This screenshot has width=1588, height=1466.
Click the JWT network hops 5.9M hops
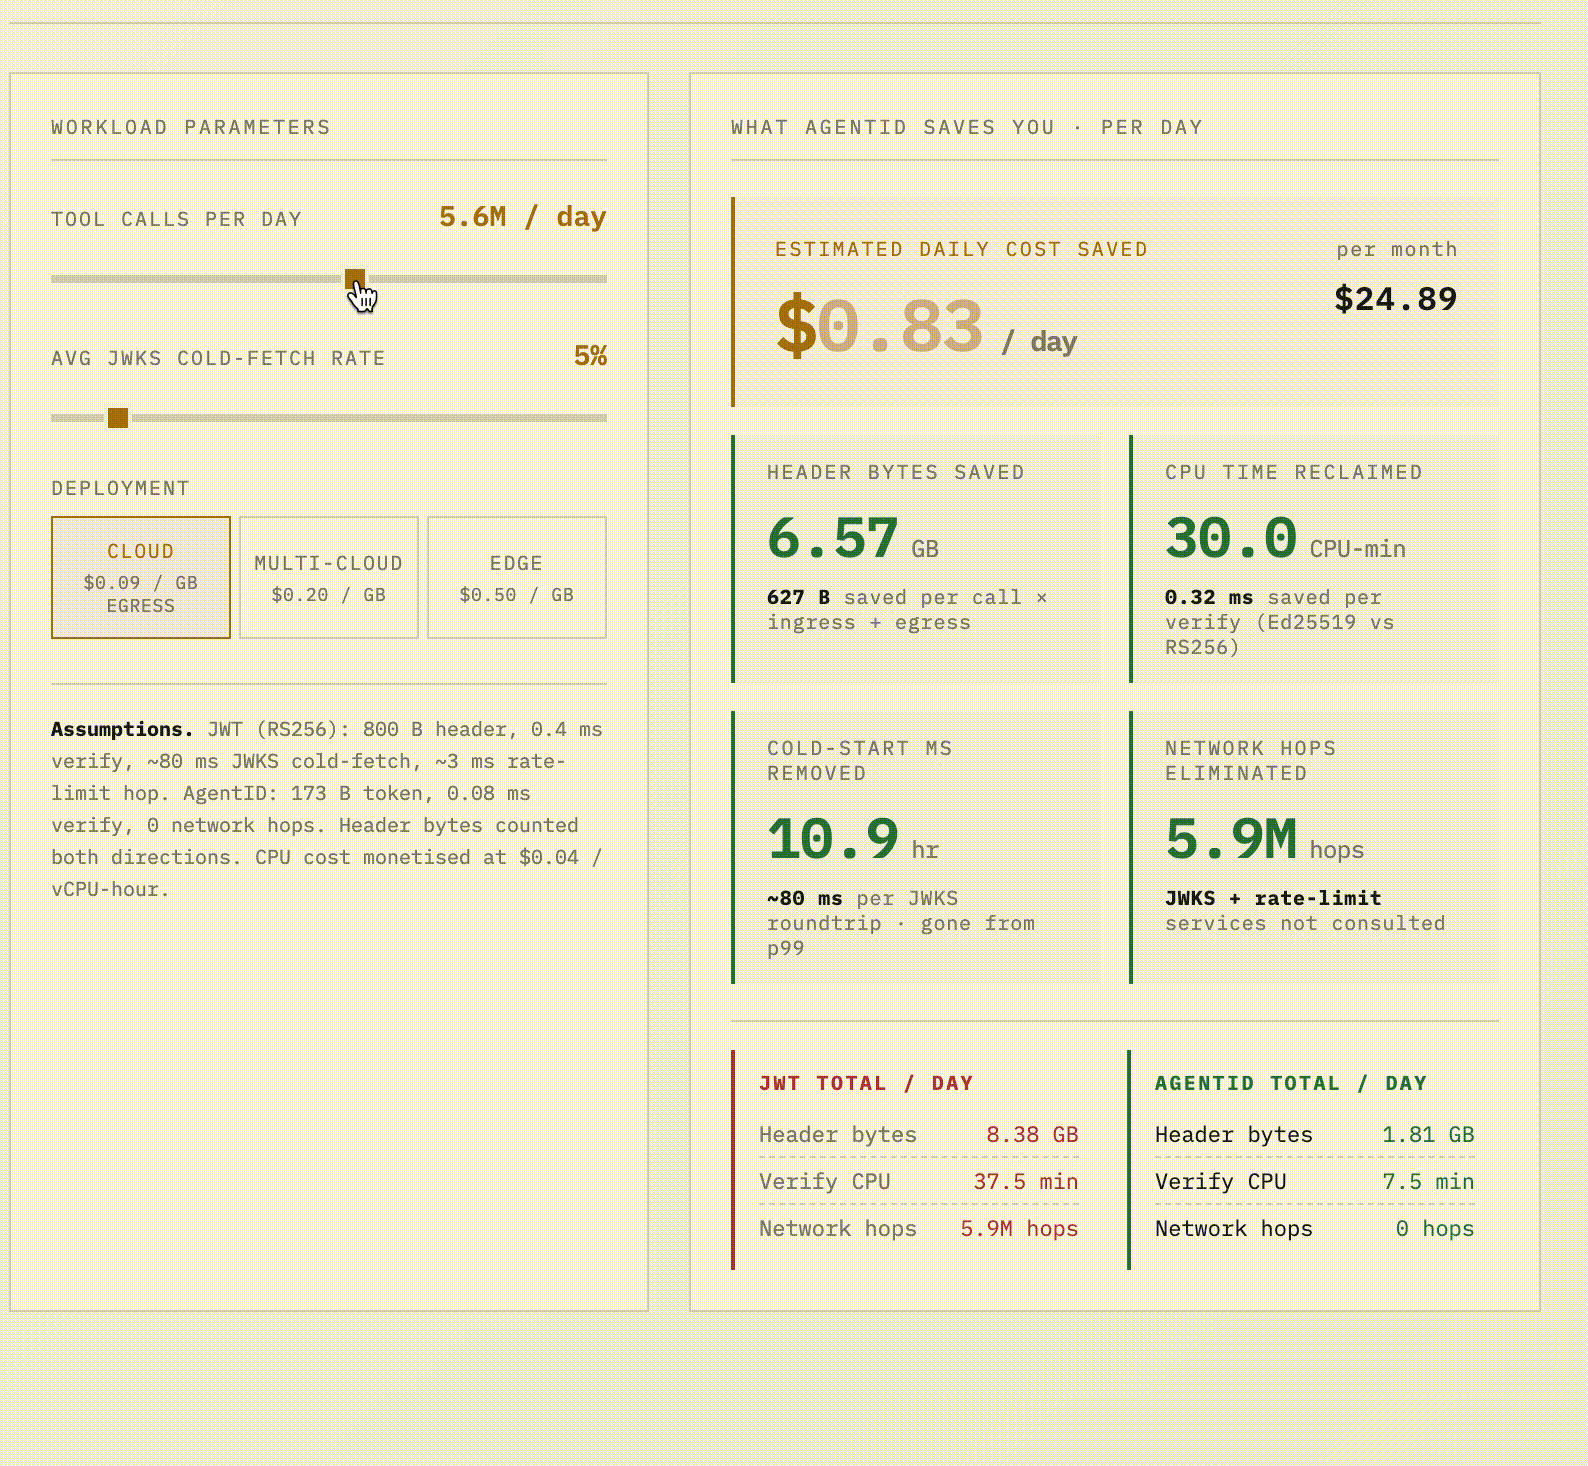(x=1019, y=1229)
